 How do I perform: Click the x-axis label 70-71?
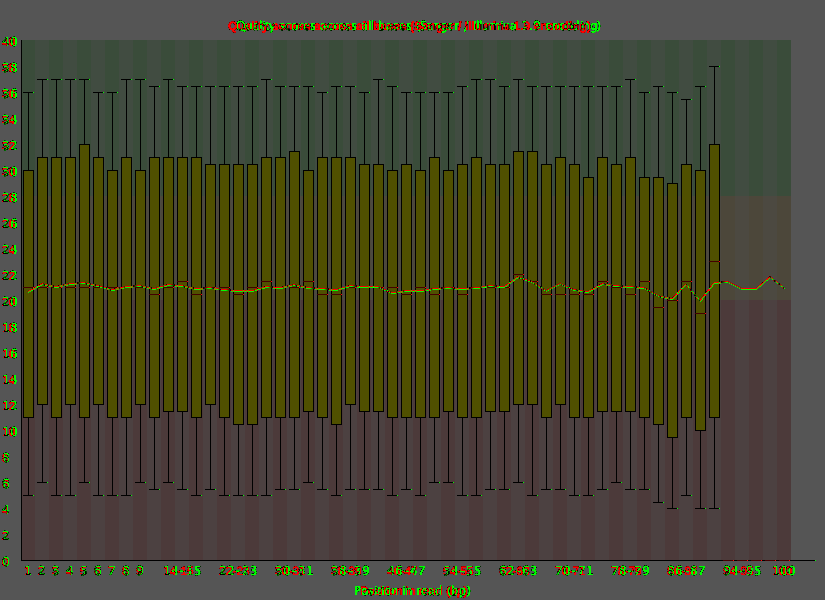[574, 571]
